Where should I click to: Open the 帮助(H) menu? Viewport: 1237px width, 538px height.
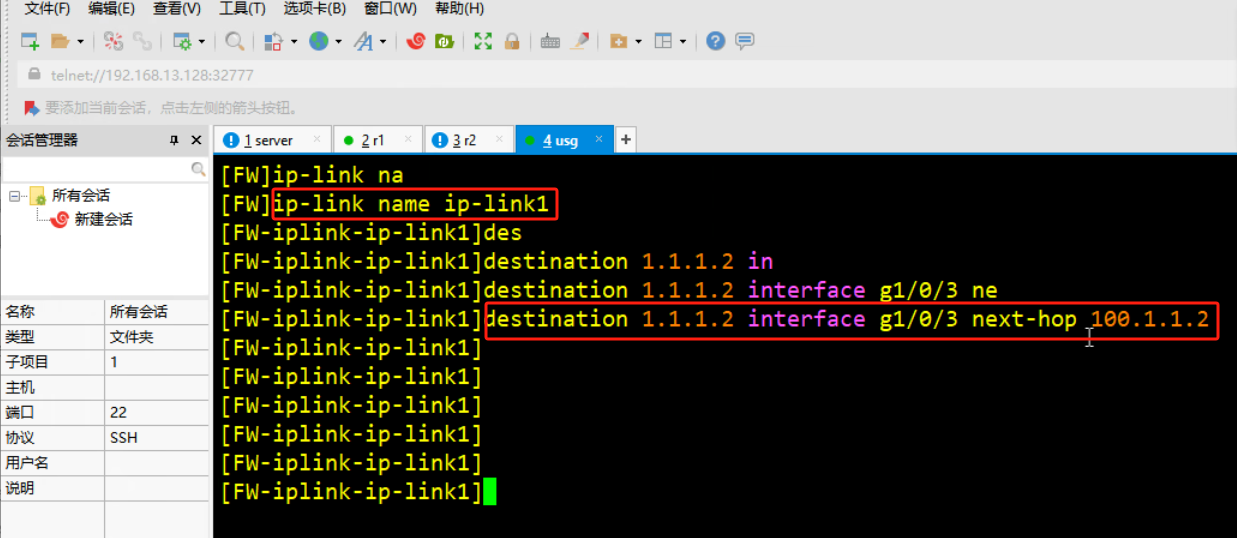pos(459,8)
